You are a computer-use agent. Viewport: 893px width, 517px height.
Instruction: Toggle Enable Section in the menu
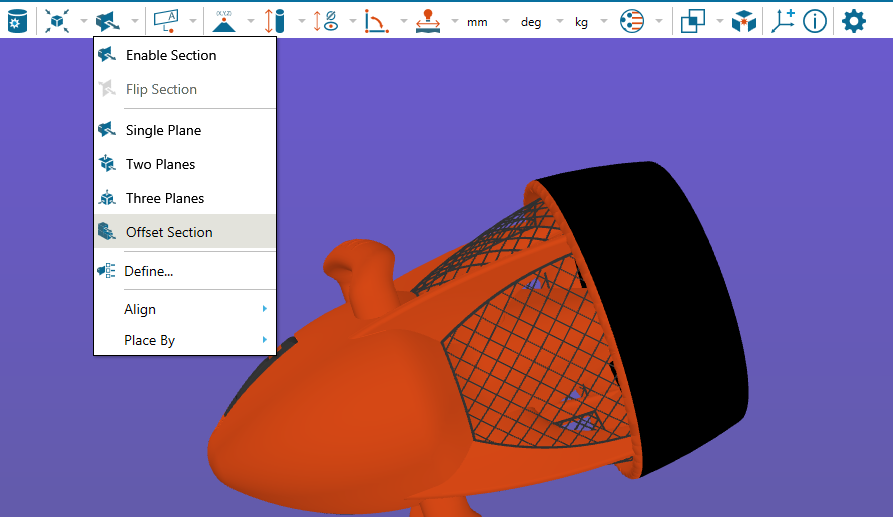coord(170,55)
